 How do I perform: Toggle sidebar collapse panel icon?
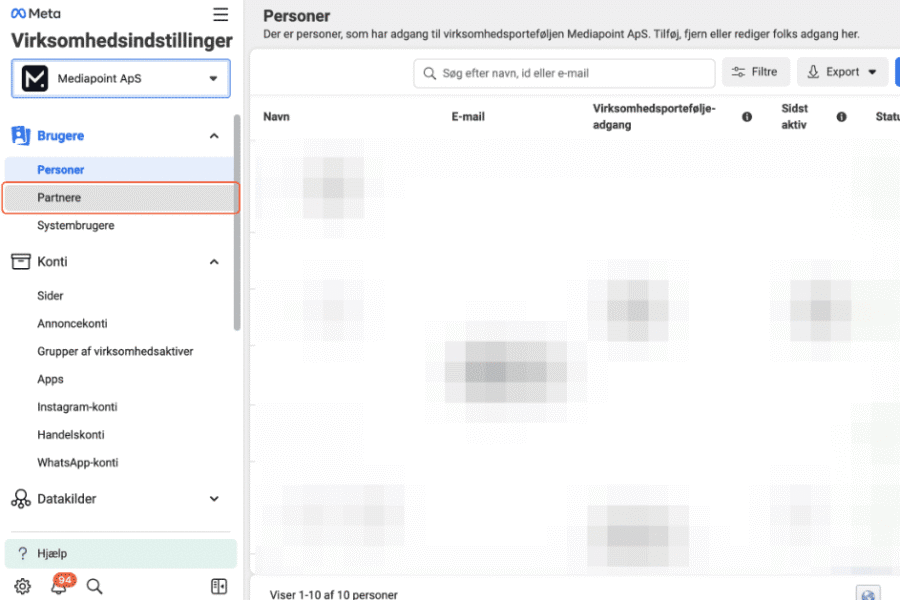(219, 586)
